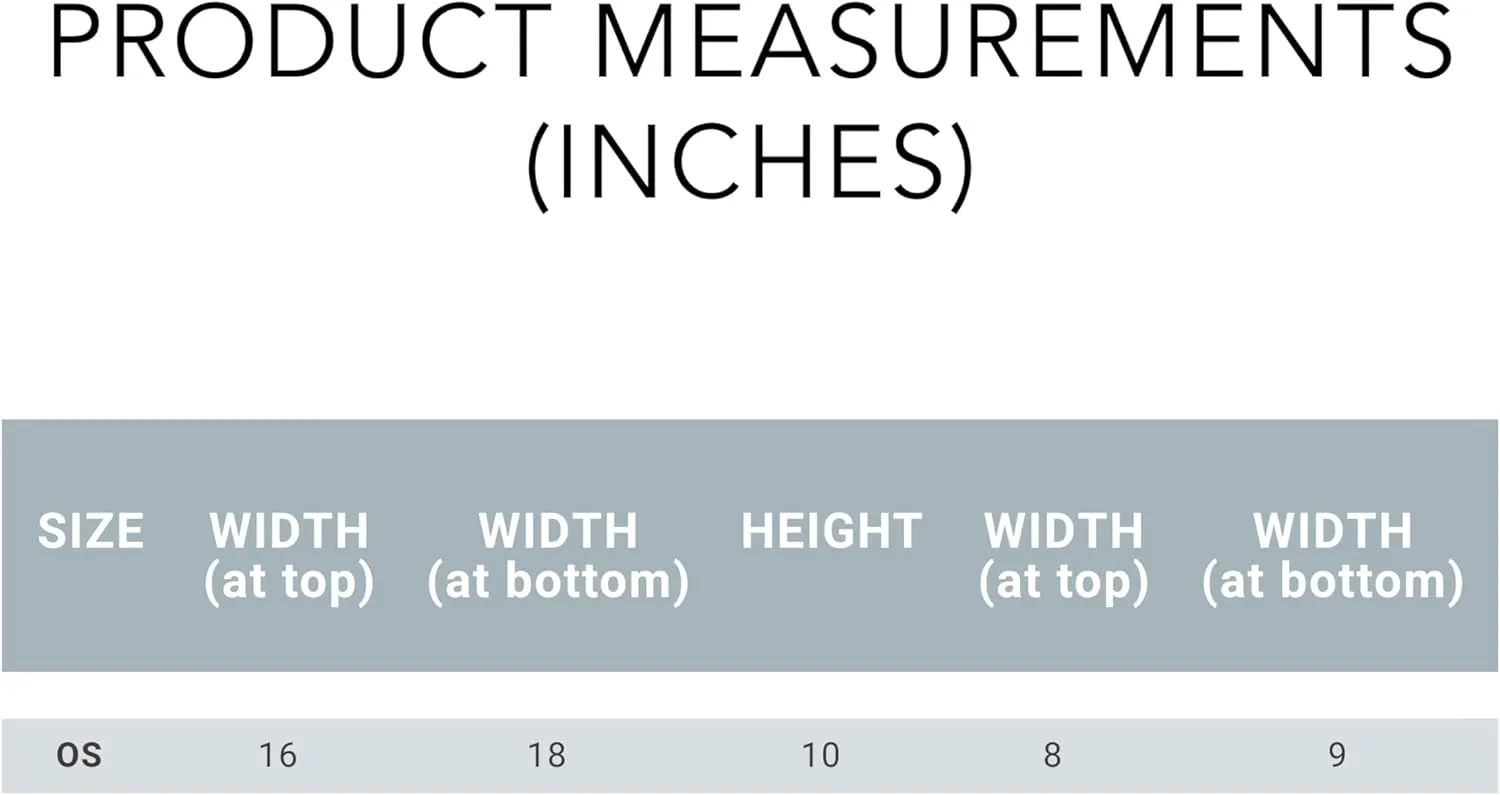This screenshot has height=795, width=1500.
Task: Click the value 9 in the table
Action: tap(1337, 755)
